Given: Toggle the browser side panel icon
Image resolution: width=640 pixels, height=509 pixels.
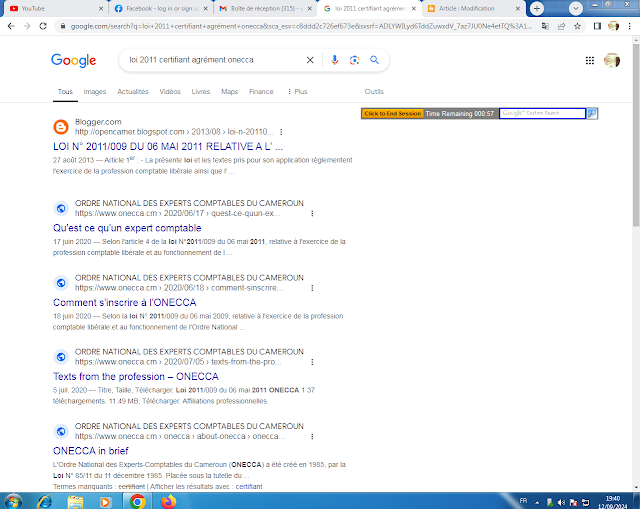Looking at the screenshot, I should [597, 26].
